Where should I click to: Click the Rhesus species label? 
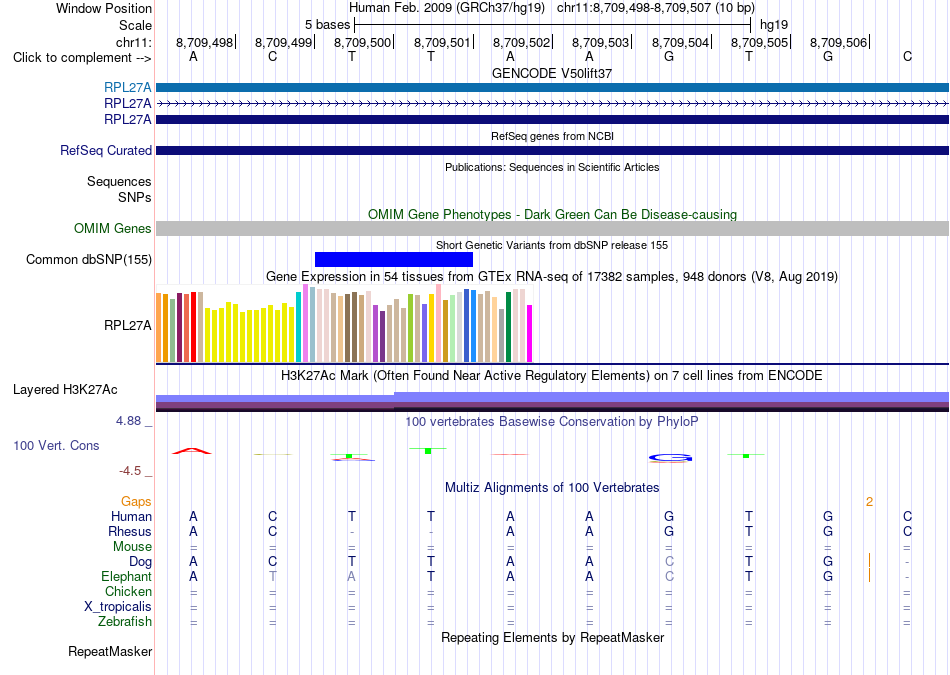[x=130, y=531]
